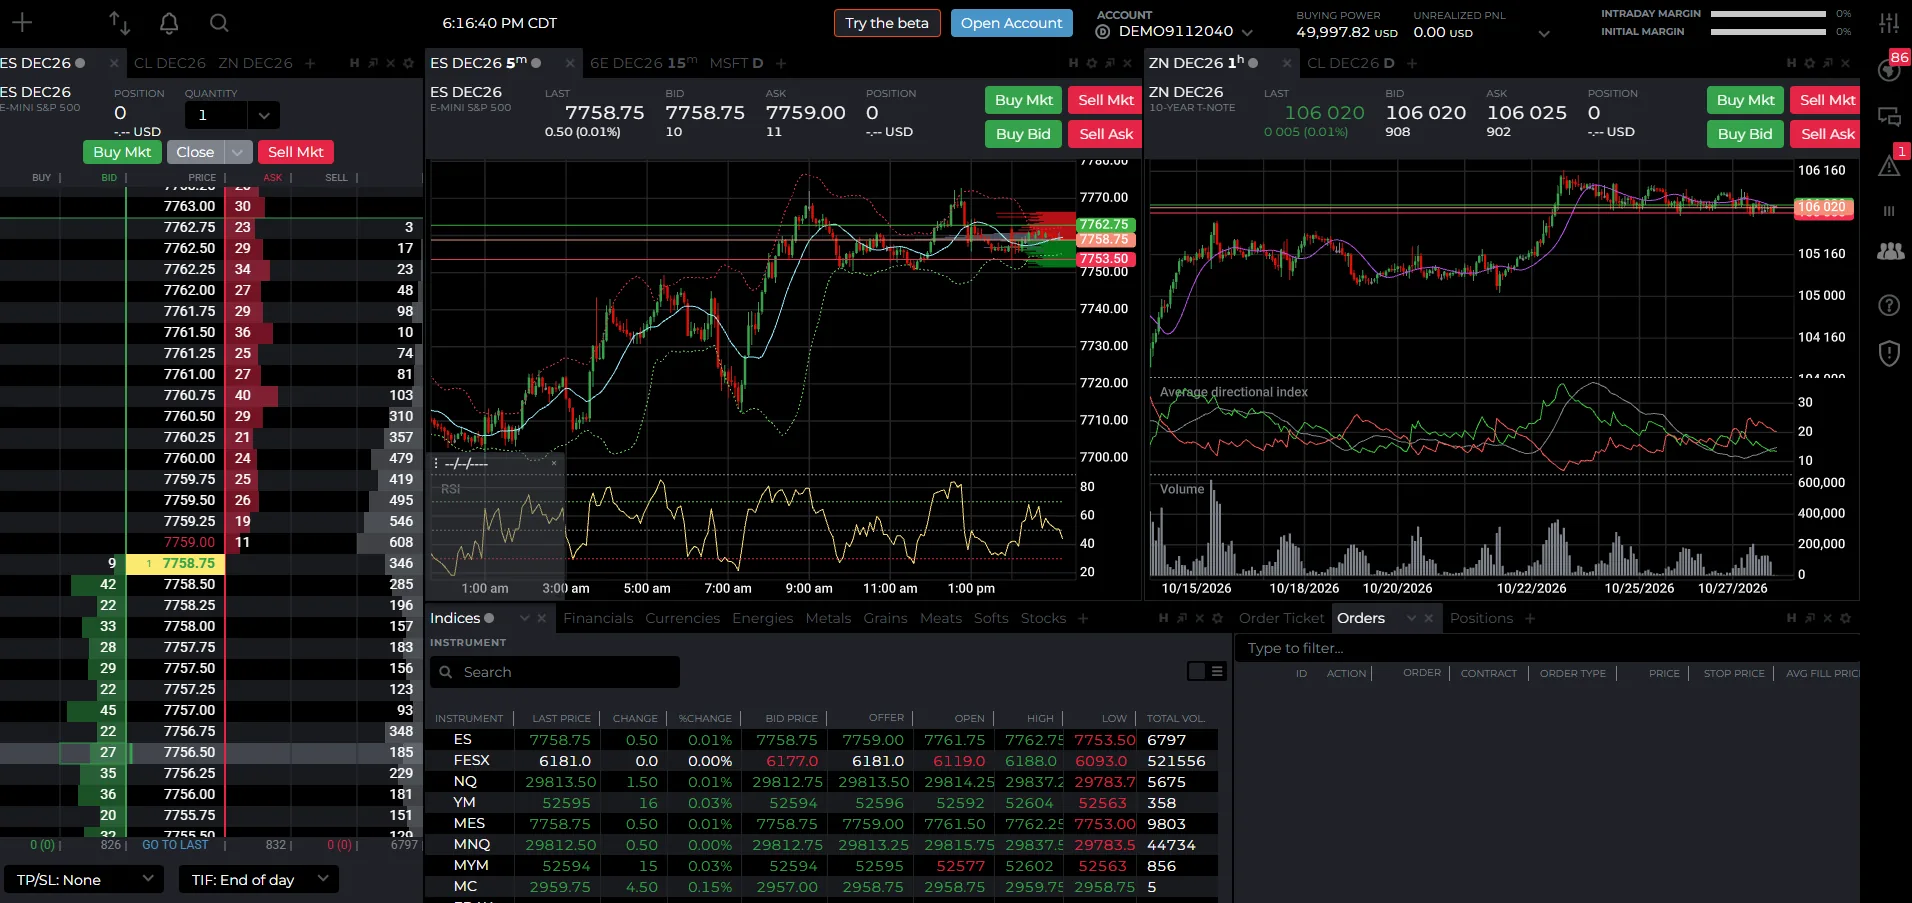Screen dimensions: 1912x903
Task: Open the chat bubbles icon in right sidebar
Action: point(1889,117)
